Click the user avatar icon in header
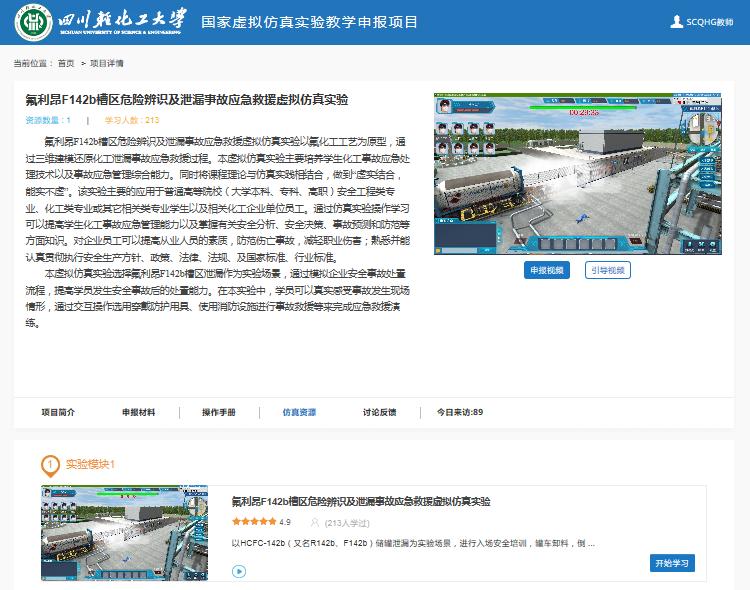The image size is (750, 590). 676,22
